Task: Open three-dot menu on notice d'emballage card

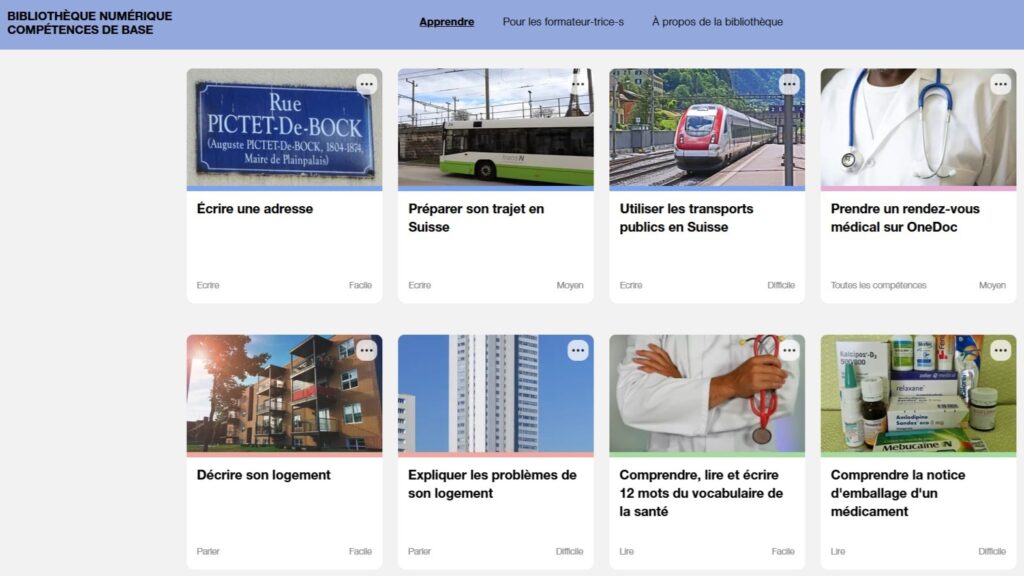Action: click(1000, 351)
